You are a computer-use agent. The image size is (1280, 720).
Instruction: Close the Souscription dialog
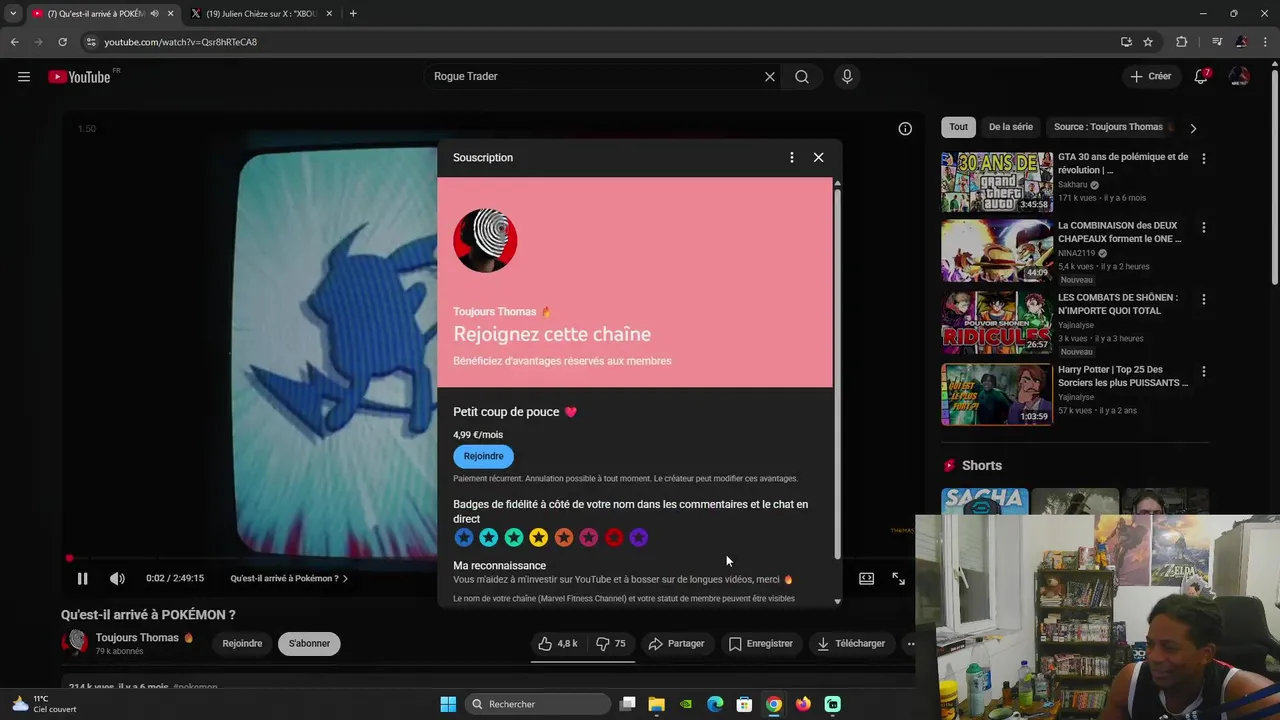(x=819, y=157)
